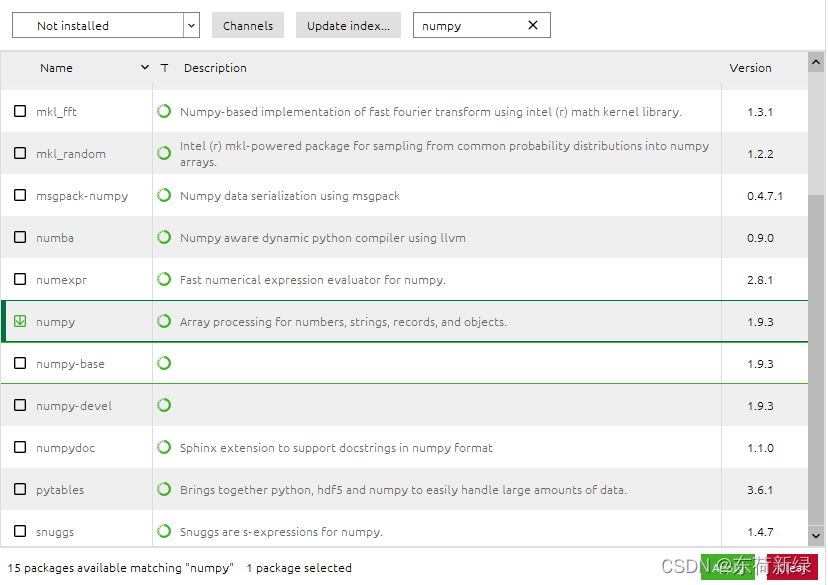Select the numpy package name
Viewport: 828px width, 585px height.
point(55,322)
